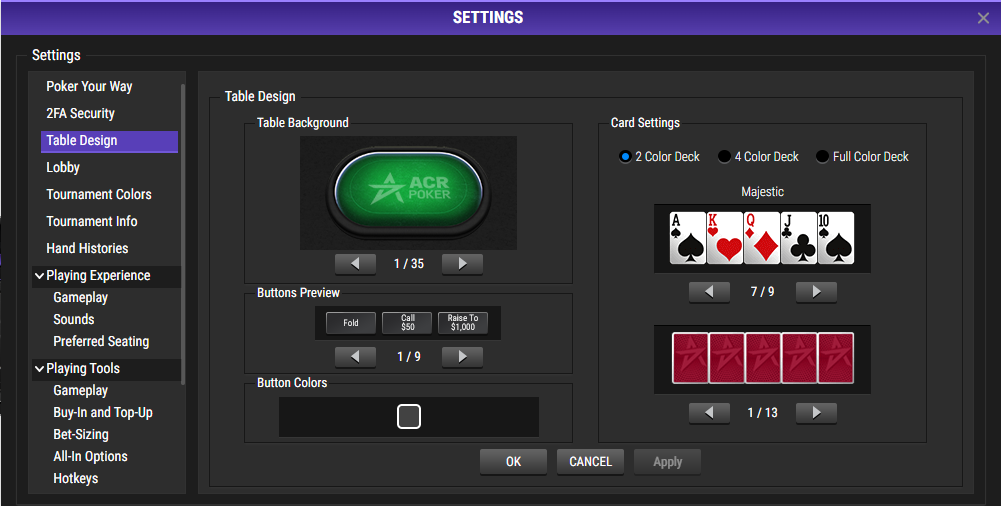Switch to previous card face deck
The height and width of the screenshot is (506, 1001).
click(x=709, y=292)
